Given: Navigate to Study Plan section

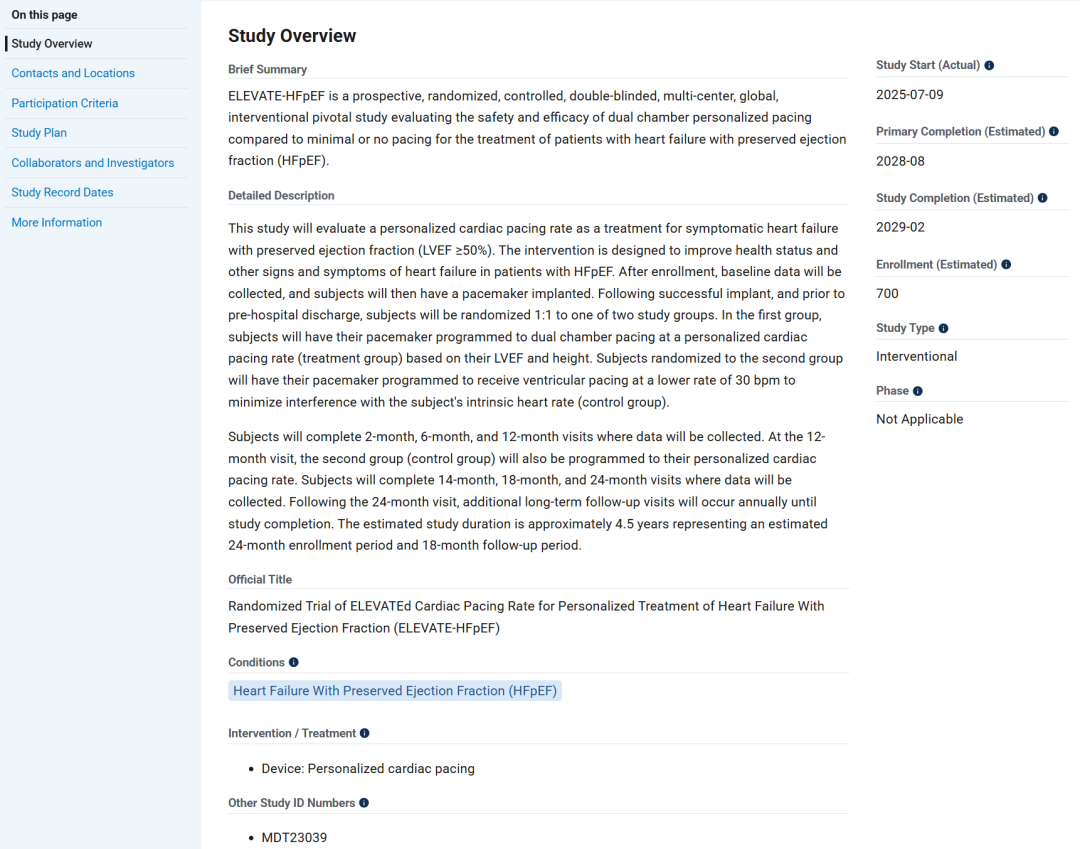Looking at the screenshot, I should click(39, 133).
